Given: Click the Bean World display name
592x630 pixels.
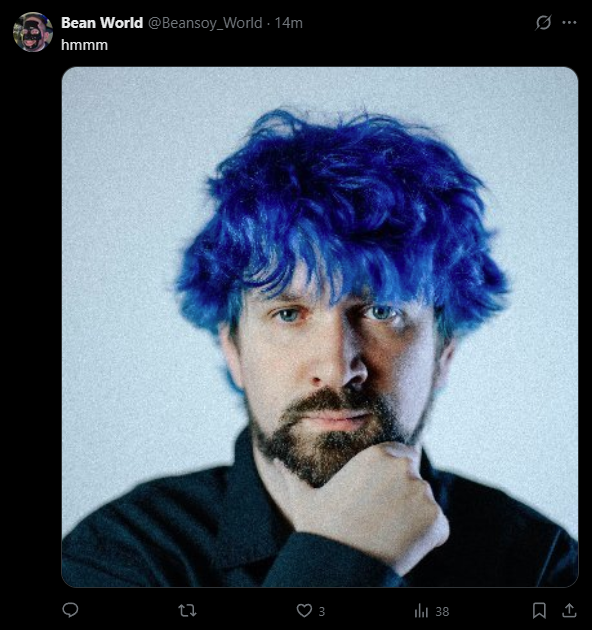Looking at the screenshot, I should point(102,23).
